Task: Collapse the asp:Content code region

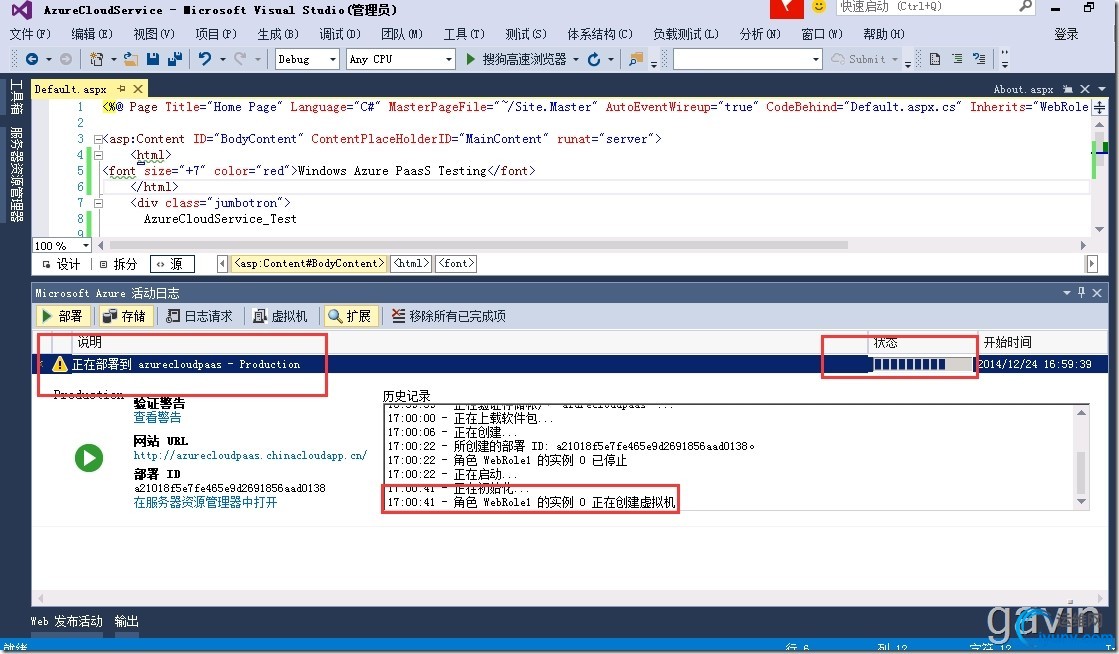Action: [x=98, y=139]
